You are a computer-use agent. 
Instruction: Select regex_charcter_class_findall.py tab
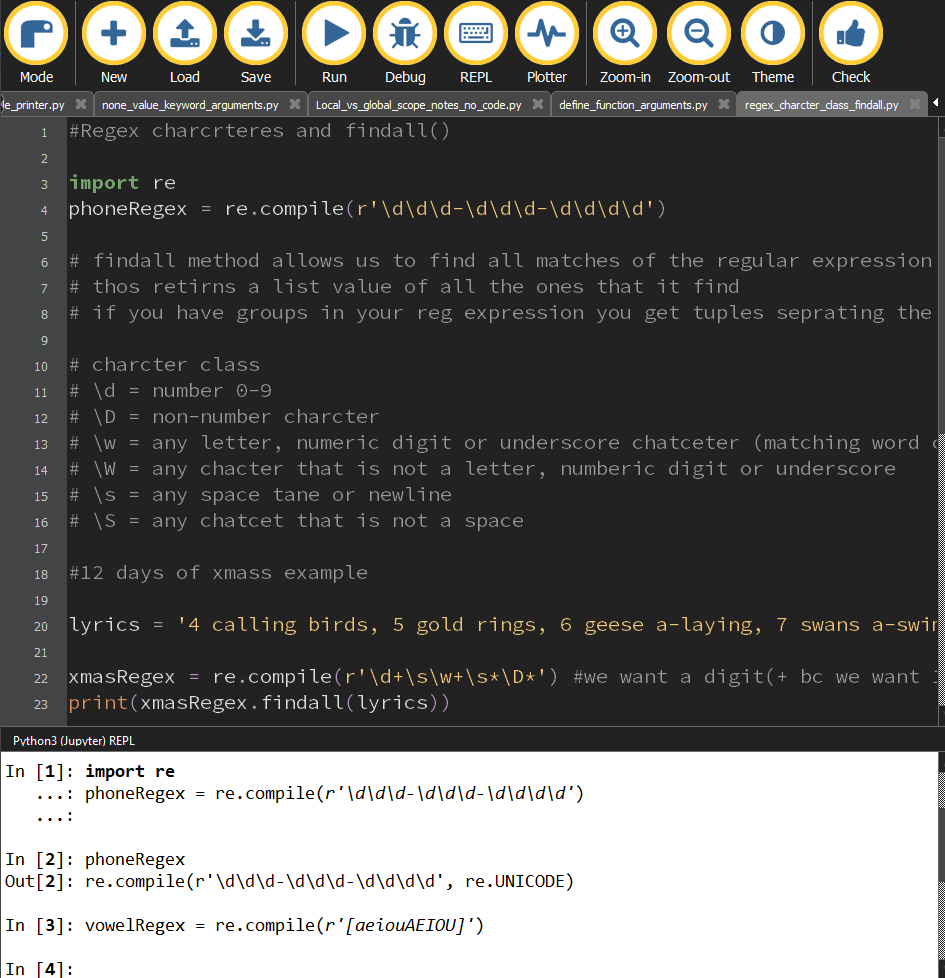821,105
